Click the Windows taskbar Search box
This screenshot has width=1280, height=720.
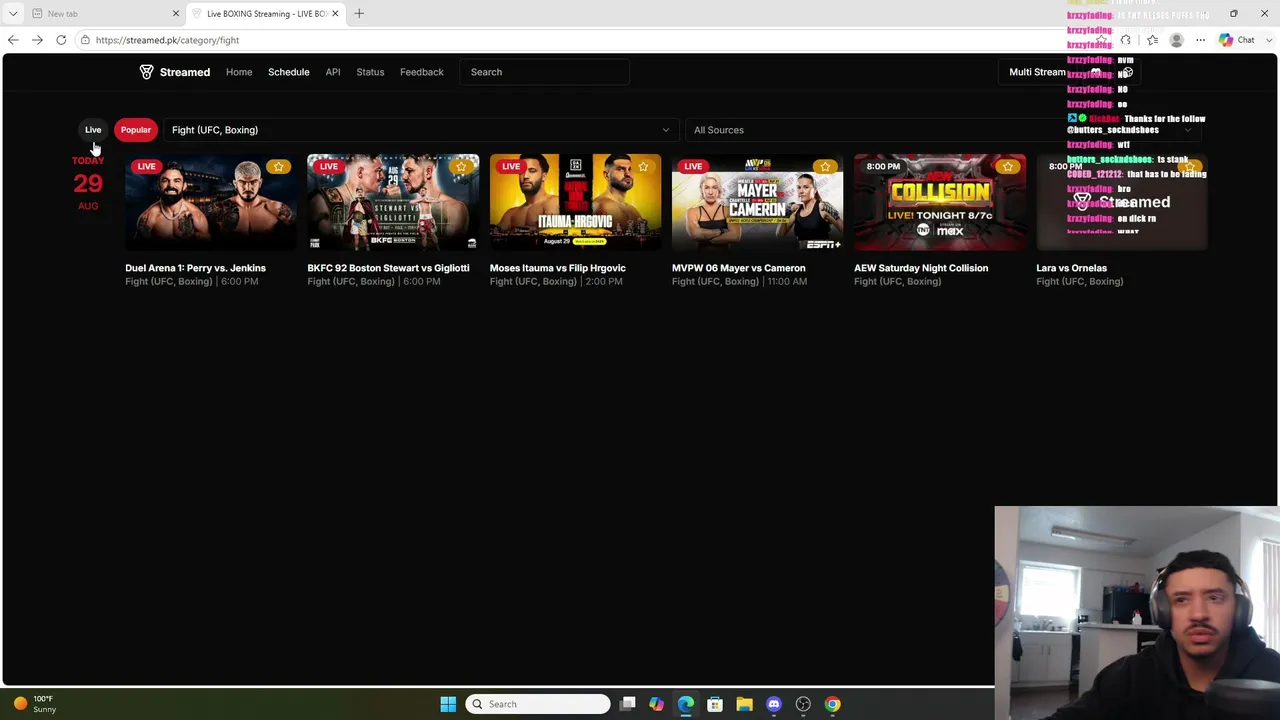[x=538, y=704]
